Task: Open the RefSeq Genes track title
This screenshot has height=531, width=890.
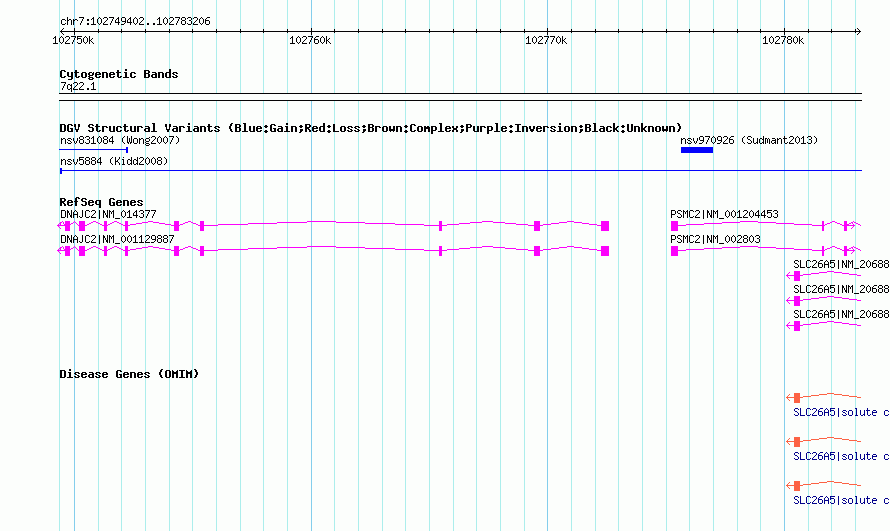Action: (x=101, y=202)
